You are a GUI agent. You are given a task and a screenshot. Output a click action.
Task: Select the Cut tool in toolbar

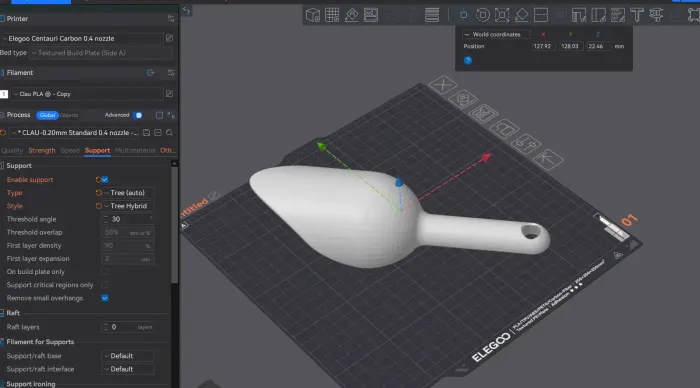click(541, 15)
